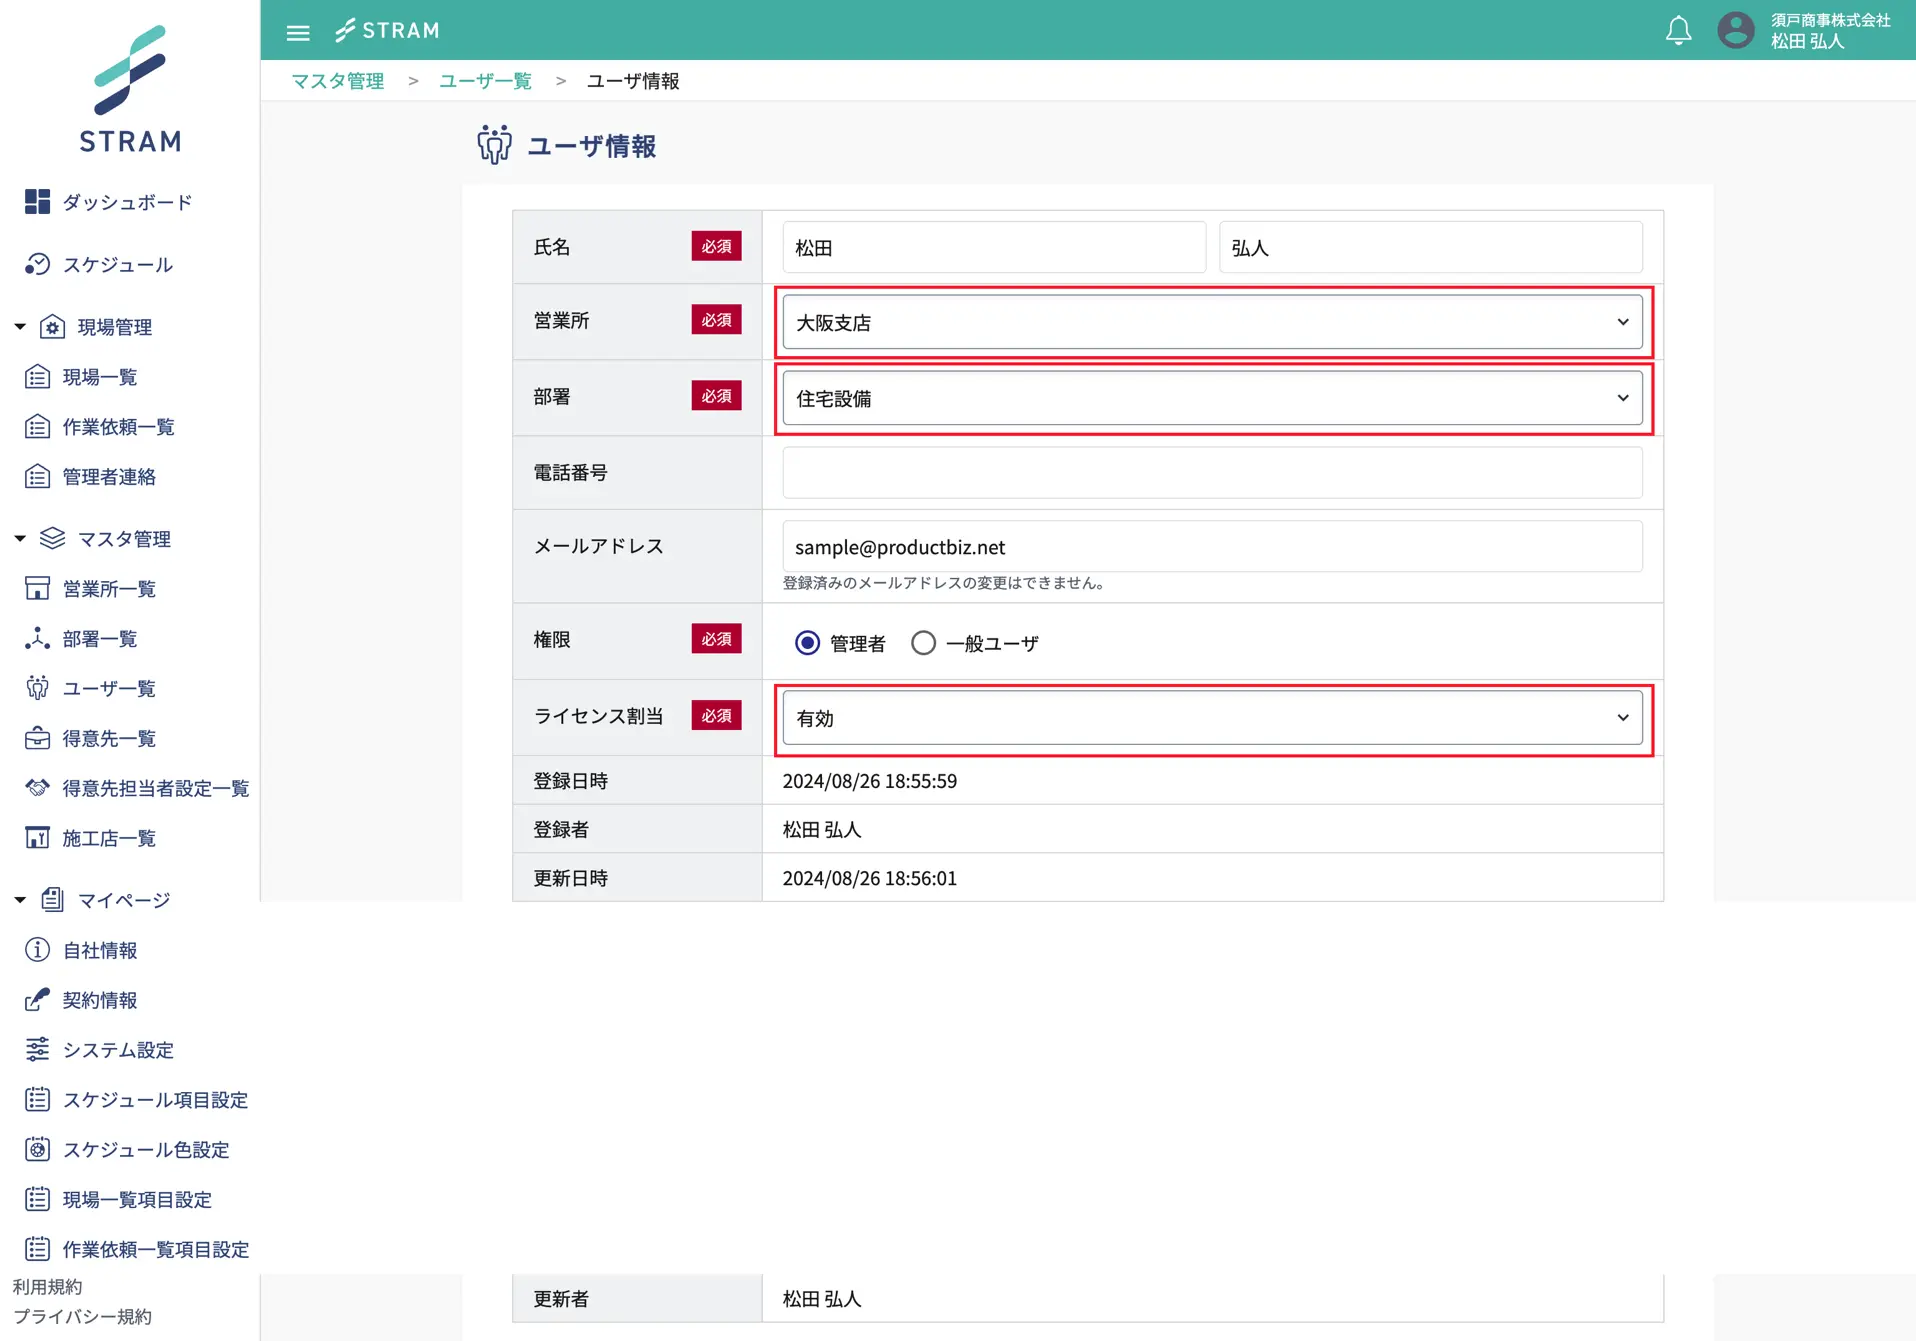The width and height of the screenshot is (1916, 1341).
Task: Open the 営業所 dropdown showing 大阪支店
Action: [x=1211, y=322]
